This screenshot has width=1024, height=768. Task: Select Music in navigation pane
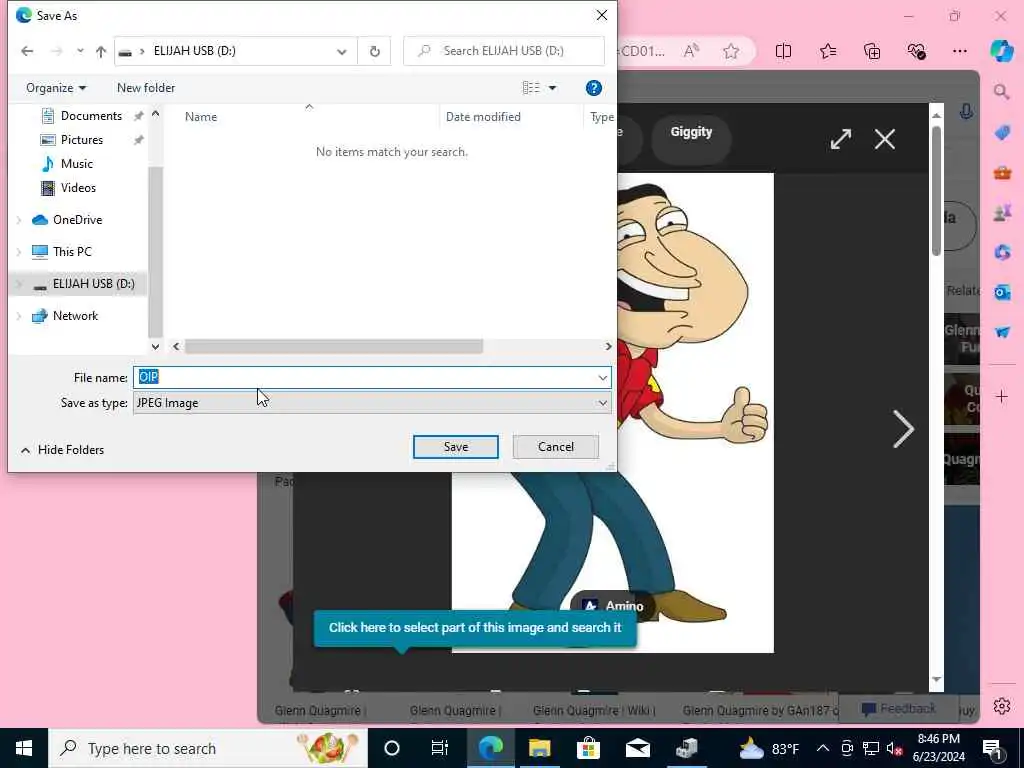pyautogui.click(x=76, y=164)
